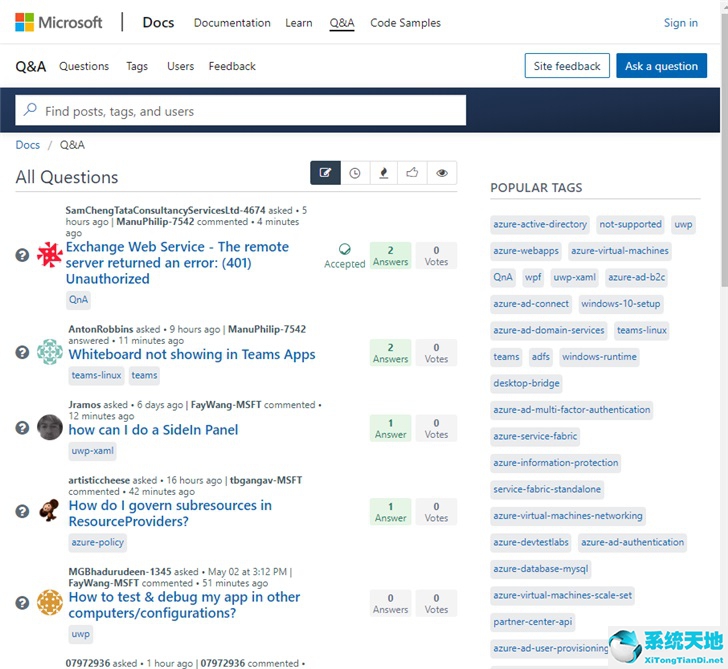728x669 pixels.
Task: Sort questions by hot flame icon
Action: 384,173
